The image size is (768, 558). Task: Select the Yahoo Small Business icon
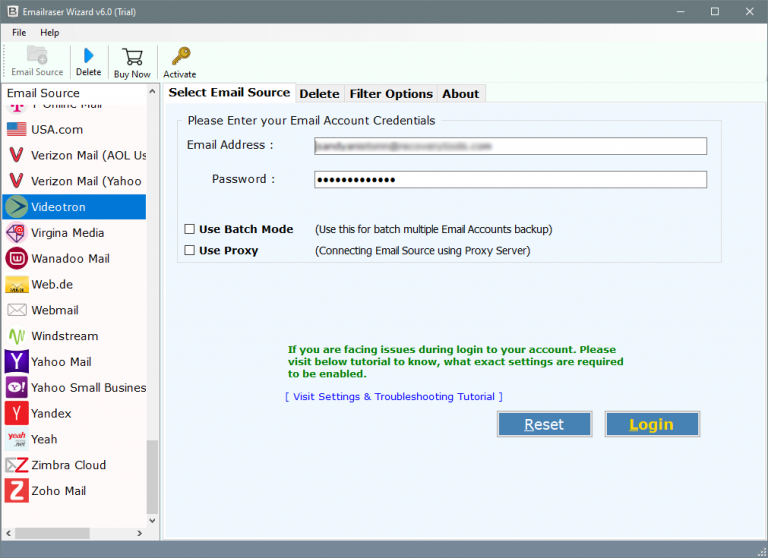coord(17,388)
